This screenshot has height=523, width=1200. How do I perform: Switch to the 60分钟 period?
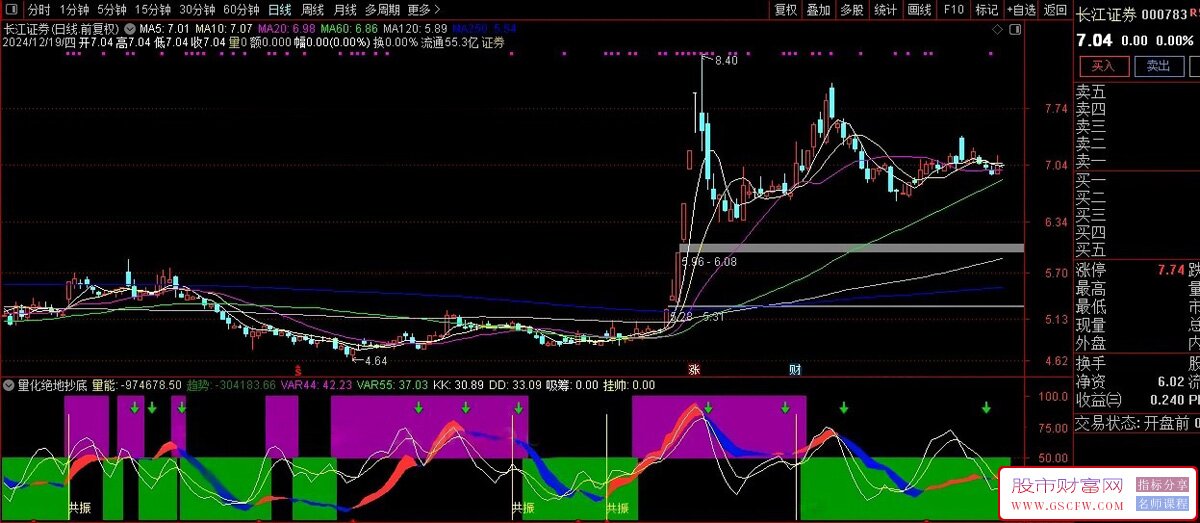click(x=241, y=10)
